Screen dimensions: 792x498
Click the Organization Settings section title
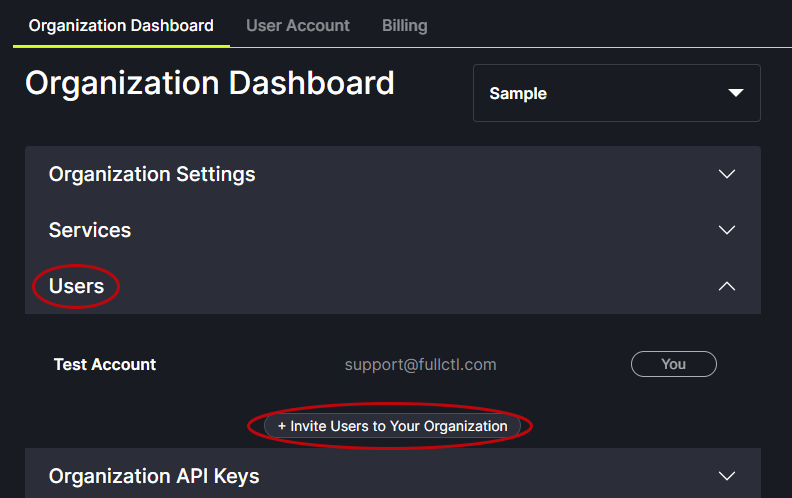click(x=152, y=174)
